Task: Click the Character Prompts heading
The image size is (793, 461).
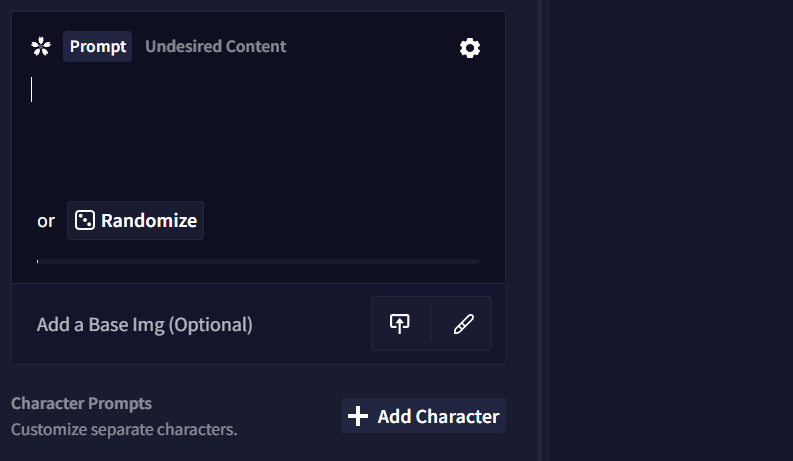Action: point(81,403)
